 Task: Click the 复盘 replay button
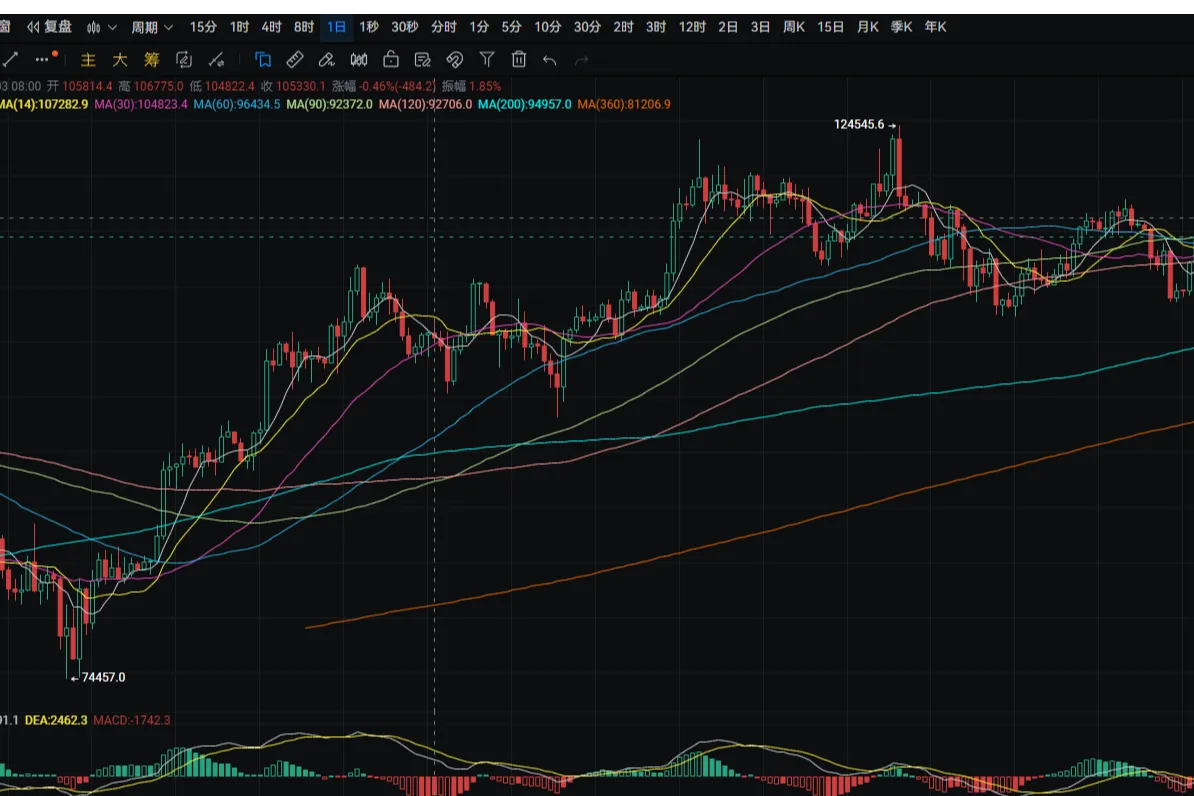click(49, 27)
